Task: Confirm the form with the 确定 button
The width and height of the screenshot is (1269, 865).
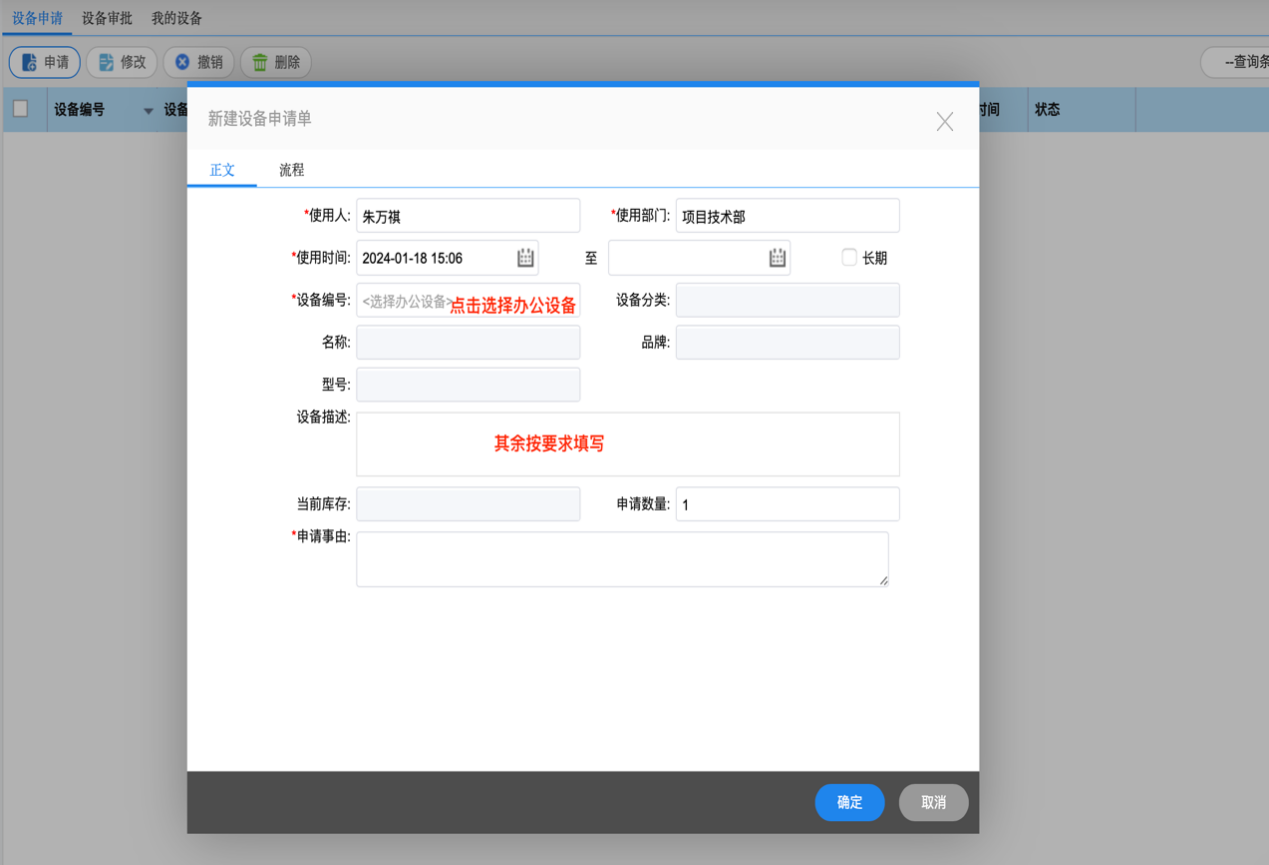Action: click(x=849, y=802)
